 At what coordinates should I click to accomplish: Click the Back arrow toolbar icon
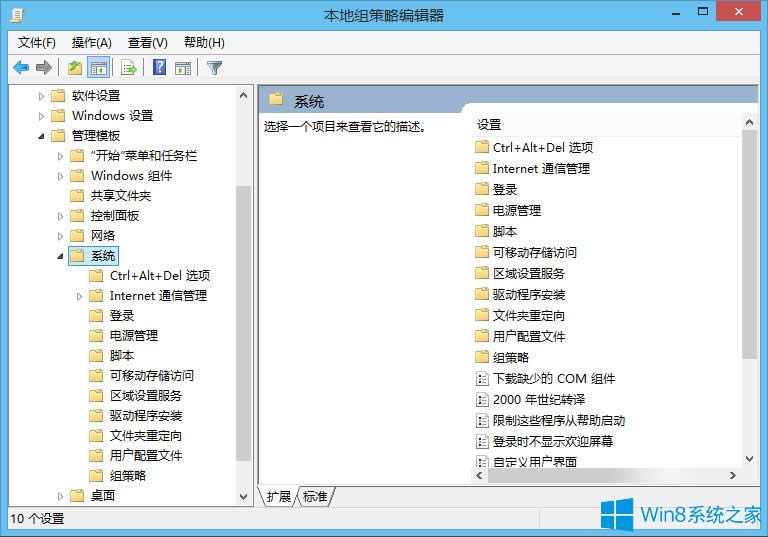pyautogui.click(x=21, y=68)
